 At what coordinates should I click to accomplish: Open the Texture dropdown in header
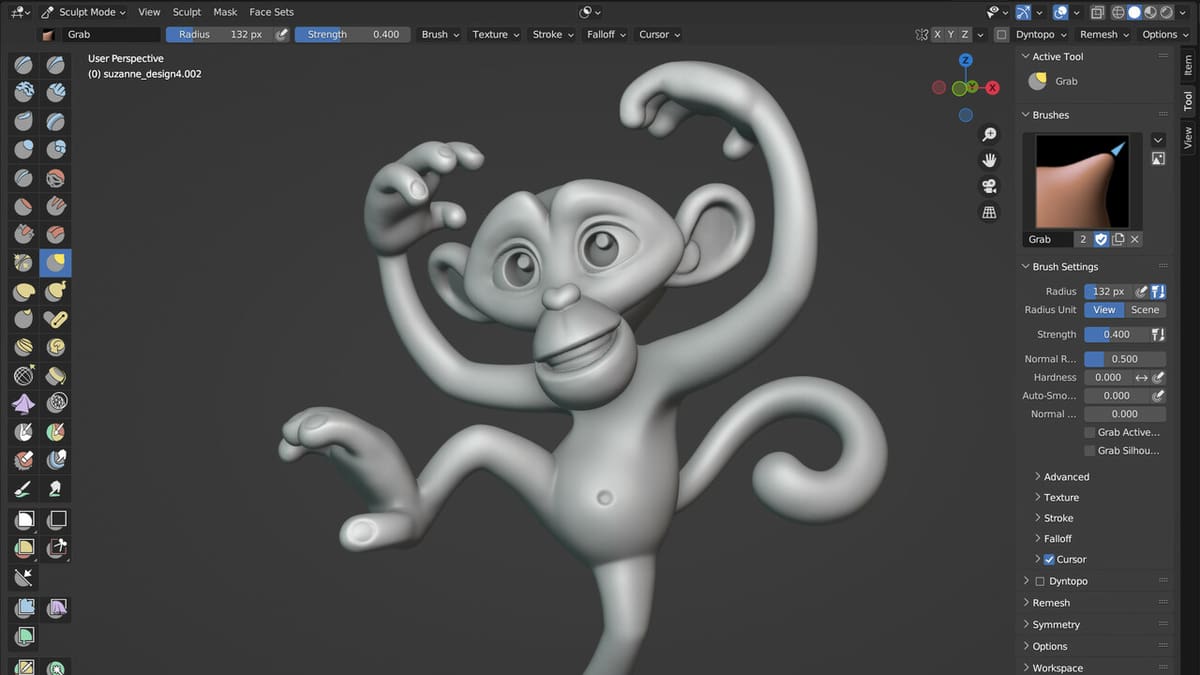pos(496,34)
